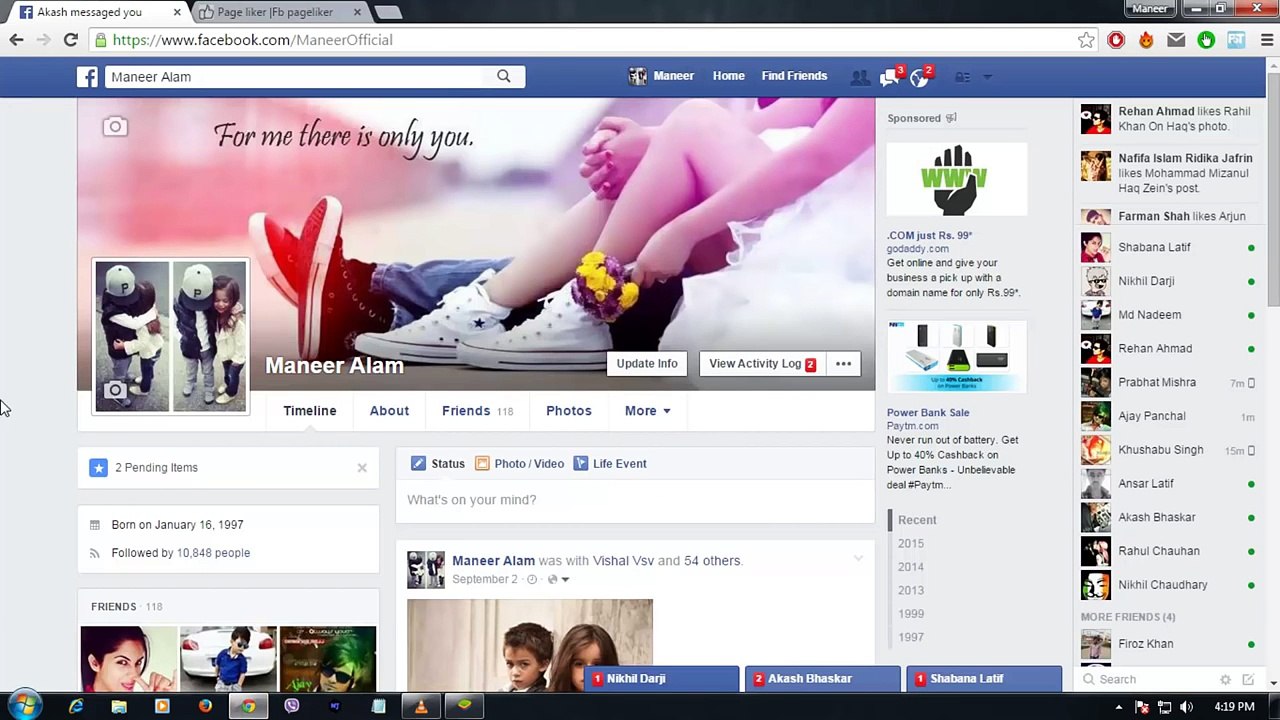Open the notifications globe icon
The height and width of the screenshot is (720, 1280).
(x=918, y=77)
